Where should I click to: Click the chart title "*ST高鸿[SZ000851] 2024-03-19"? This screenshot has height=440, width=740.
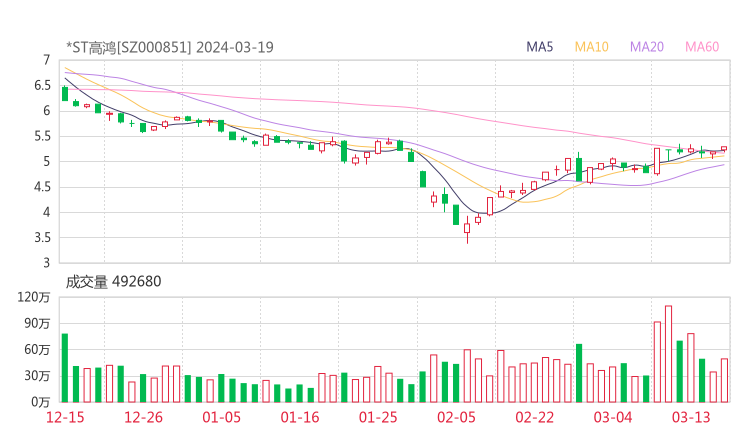(x=170, y=47)
